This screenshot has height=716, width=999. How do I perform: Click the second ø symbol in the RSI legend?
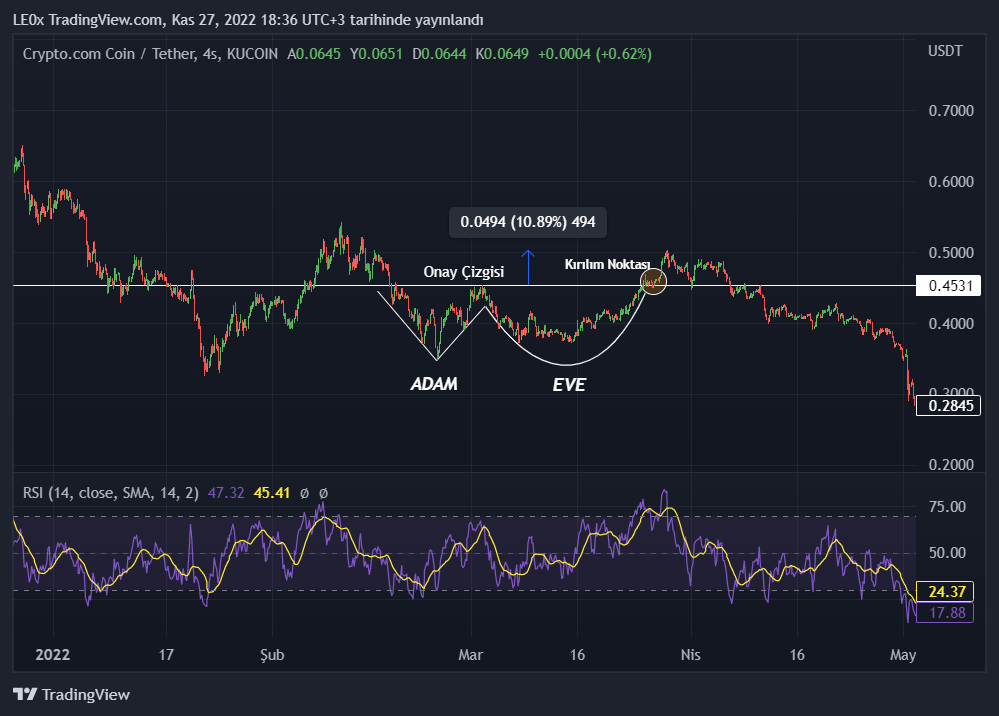(x=323, y=492)
